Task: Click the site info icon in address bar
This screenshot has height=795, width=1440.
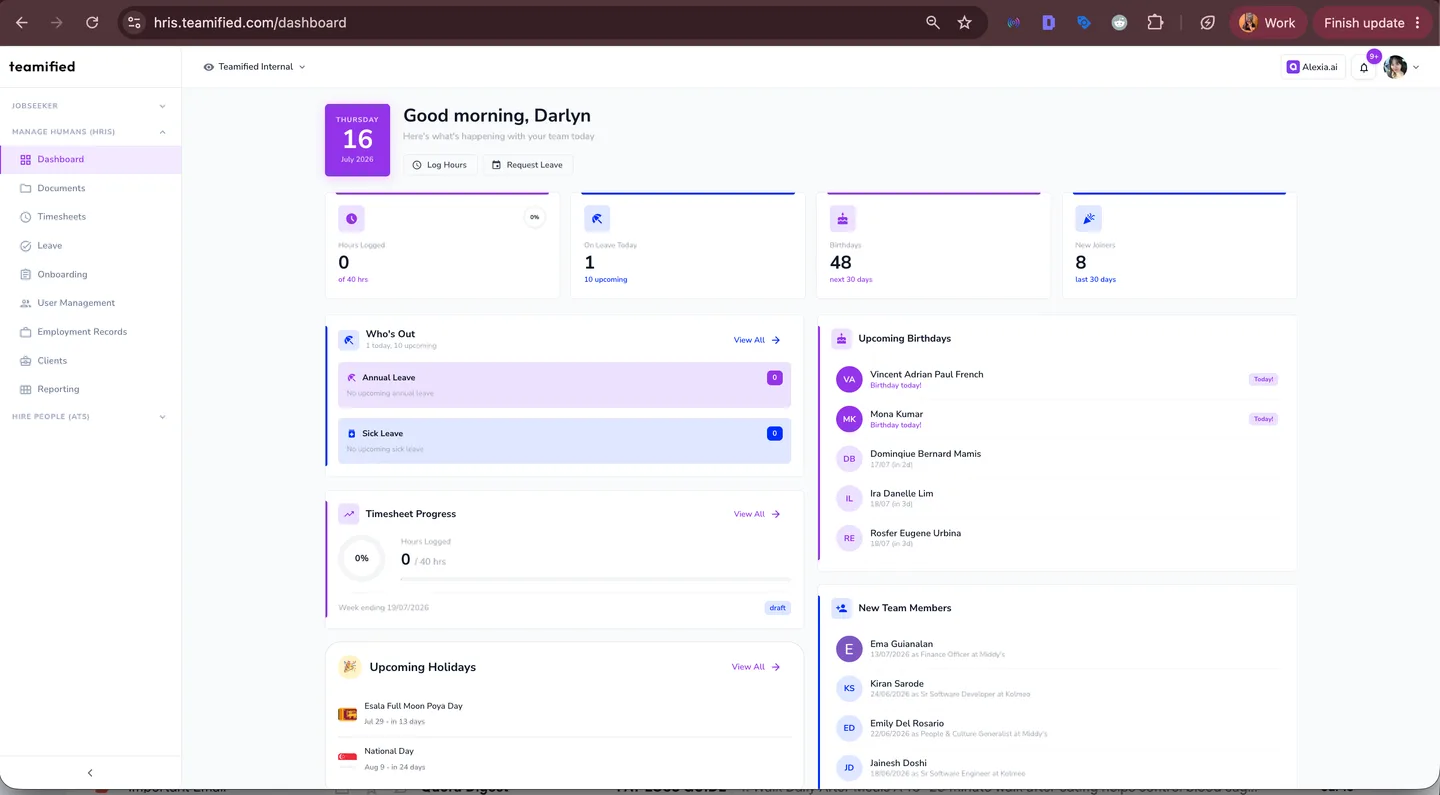Action: tap(134, 22)
